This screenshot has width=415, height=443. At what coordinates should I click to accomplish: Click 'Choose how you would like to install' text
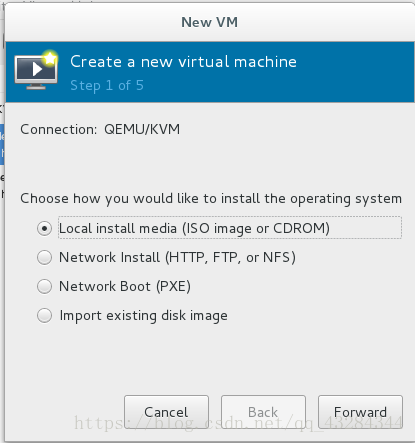point(211,199)
